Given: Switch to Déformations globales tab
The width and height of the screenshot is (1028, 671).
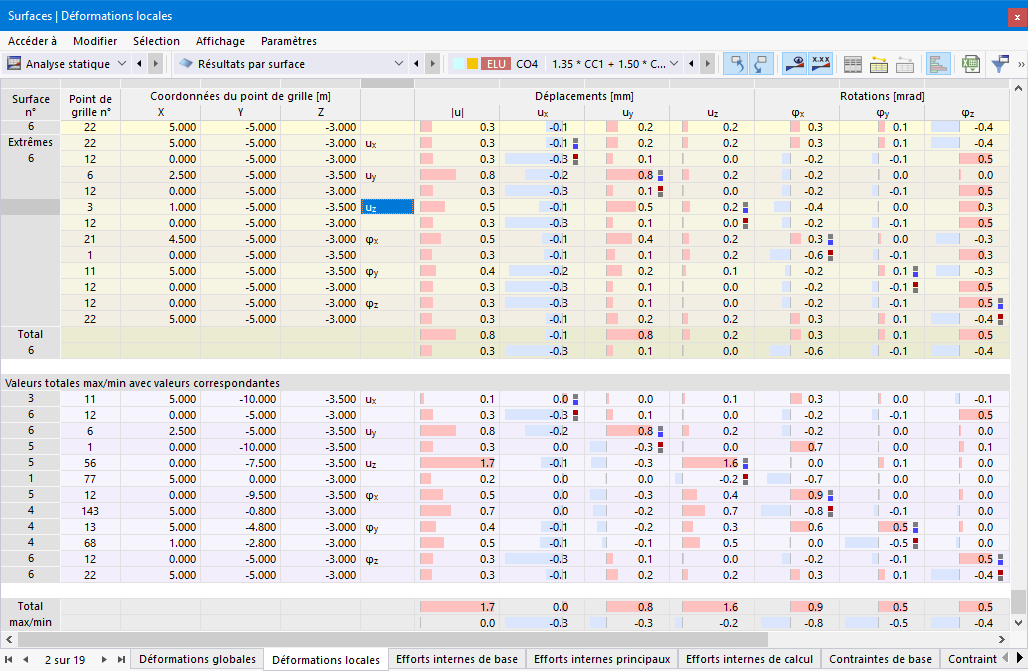Looking at the screenshot, I should click(x=197, y=659).
